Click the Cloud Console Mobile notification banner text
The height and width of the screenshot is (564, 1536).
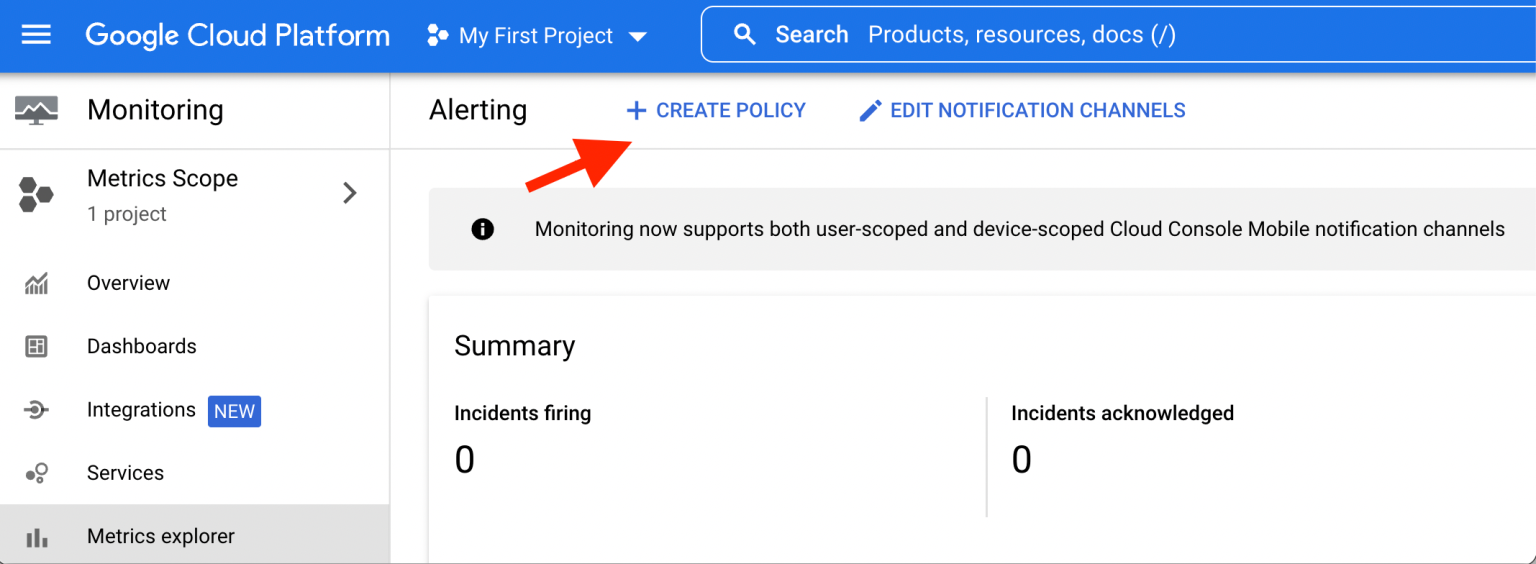point(1020,229)
